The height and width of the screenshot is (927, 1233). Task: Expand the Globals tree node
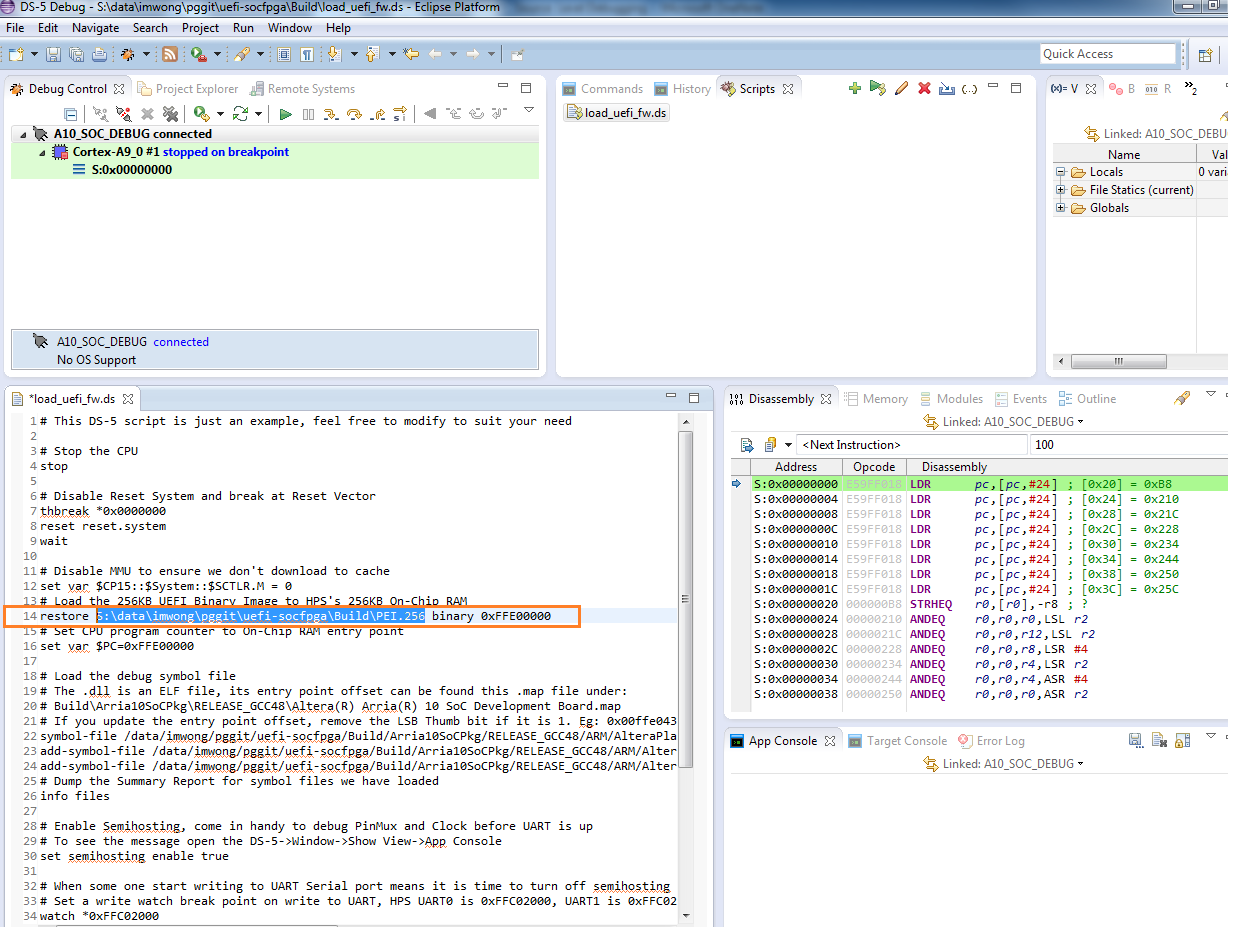click(x=1061, y=208)
